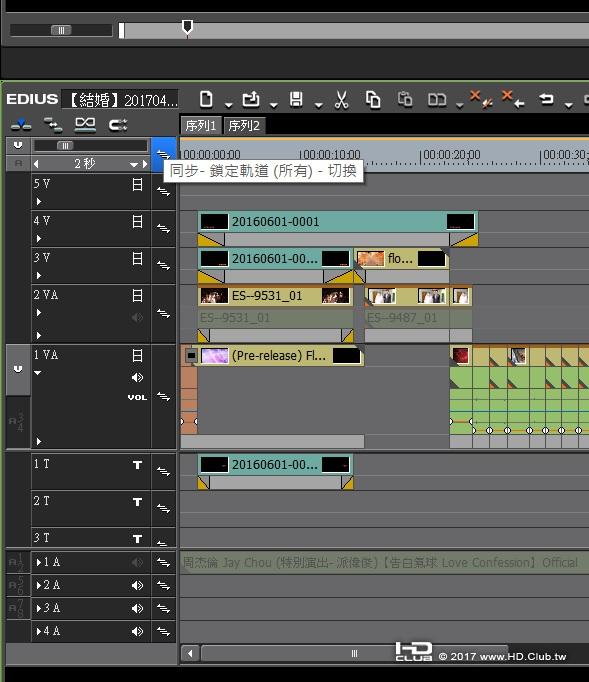Click the timeline scale slider handle
The image size is (589, 682).
(x=65, y=146)
